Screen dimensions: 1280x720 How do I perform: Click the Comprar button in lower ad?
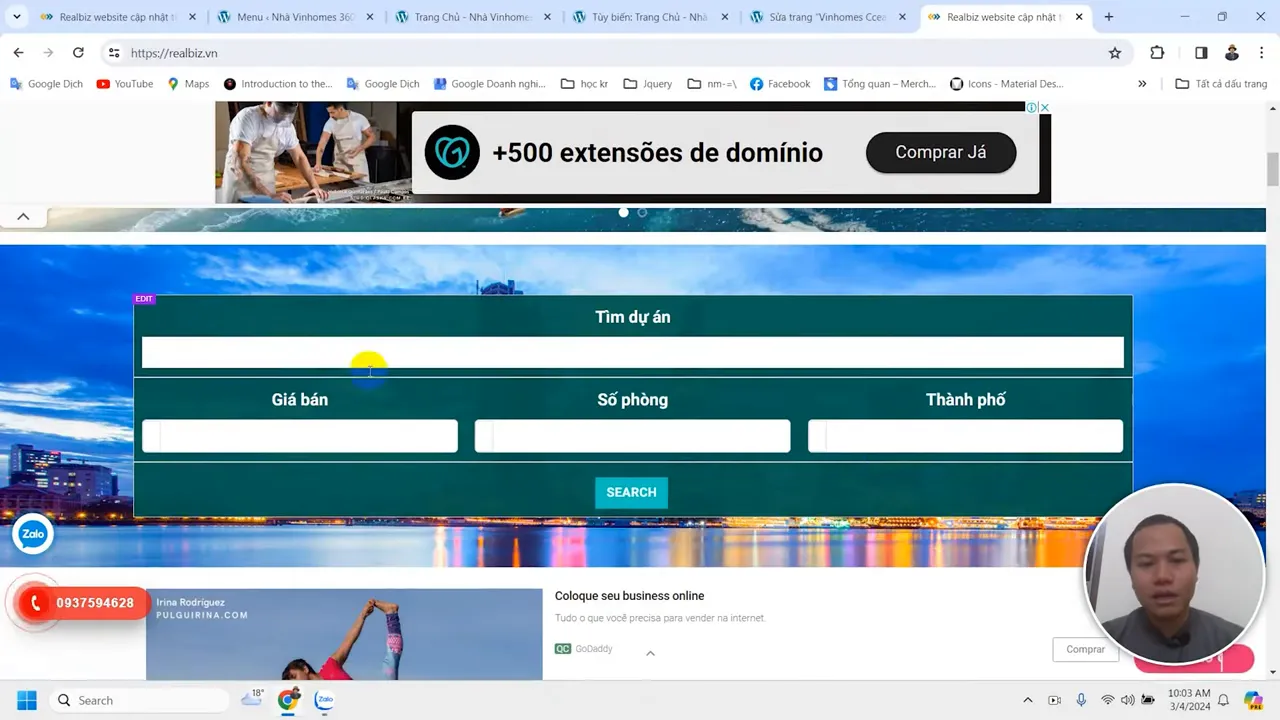[1085, 649]
